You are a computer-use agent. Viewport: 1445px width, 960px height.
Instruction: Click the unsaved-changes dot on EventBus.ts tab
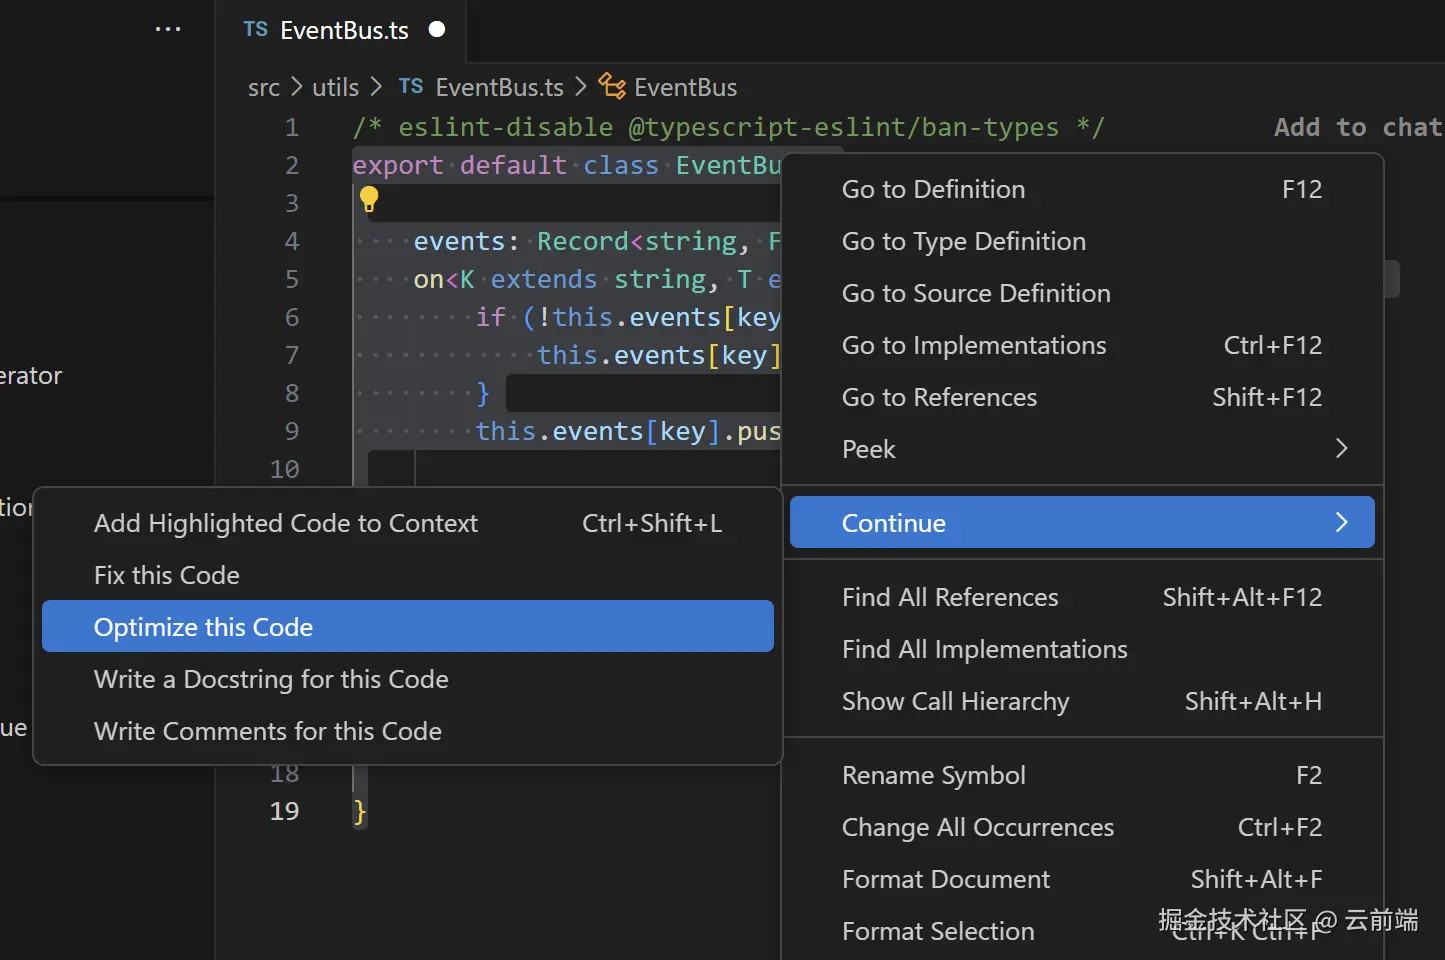(437, 29)
